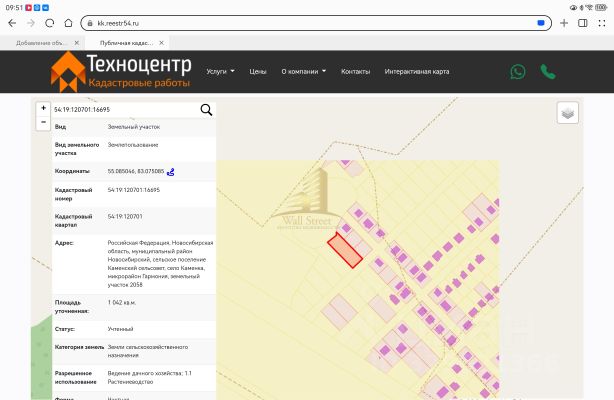The height and width of the screenshot is (400, 614).
Task: Zoom out the map with minus button
Action: 43,122
